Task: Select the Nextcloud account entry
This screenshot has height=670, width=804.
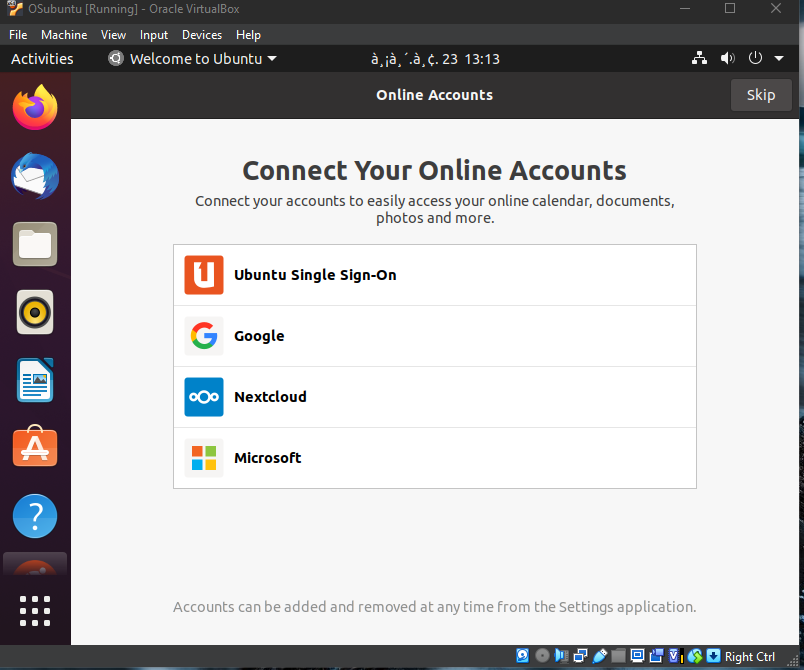Action: pyautogui.click(x=434, y=397)
